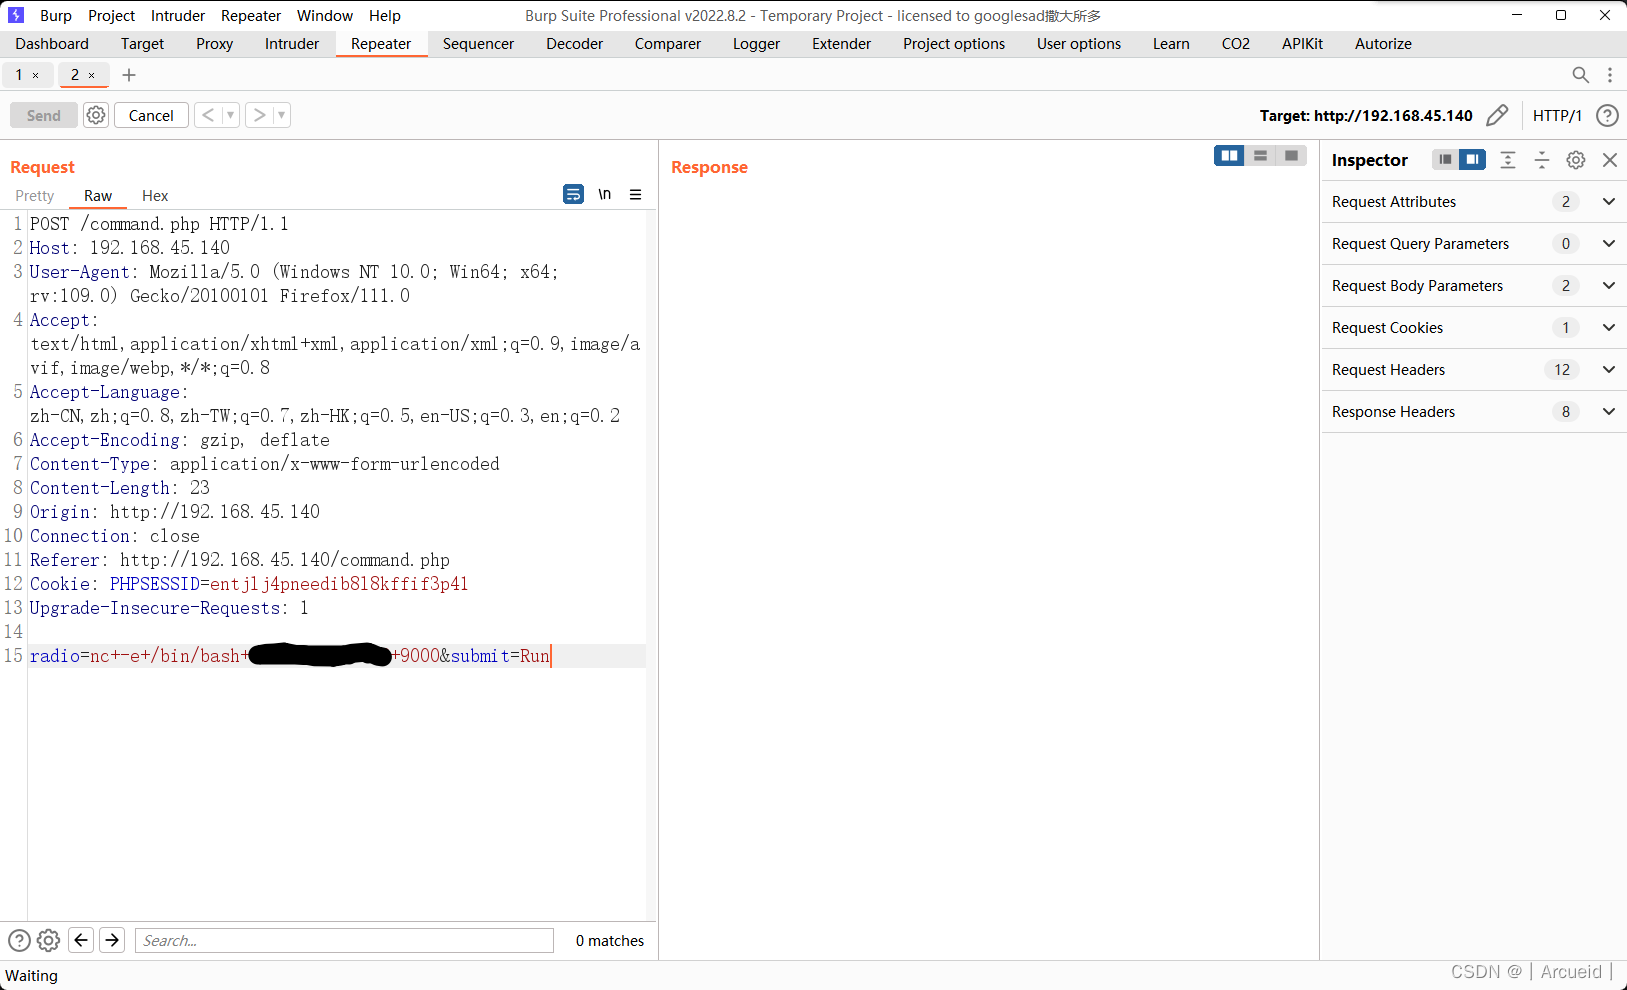Go forward to next request
The image size is (1627, 990).
click(x=260, y=115)
